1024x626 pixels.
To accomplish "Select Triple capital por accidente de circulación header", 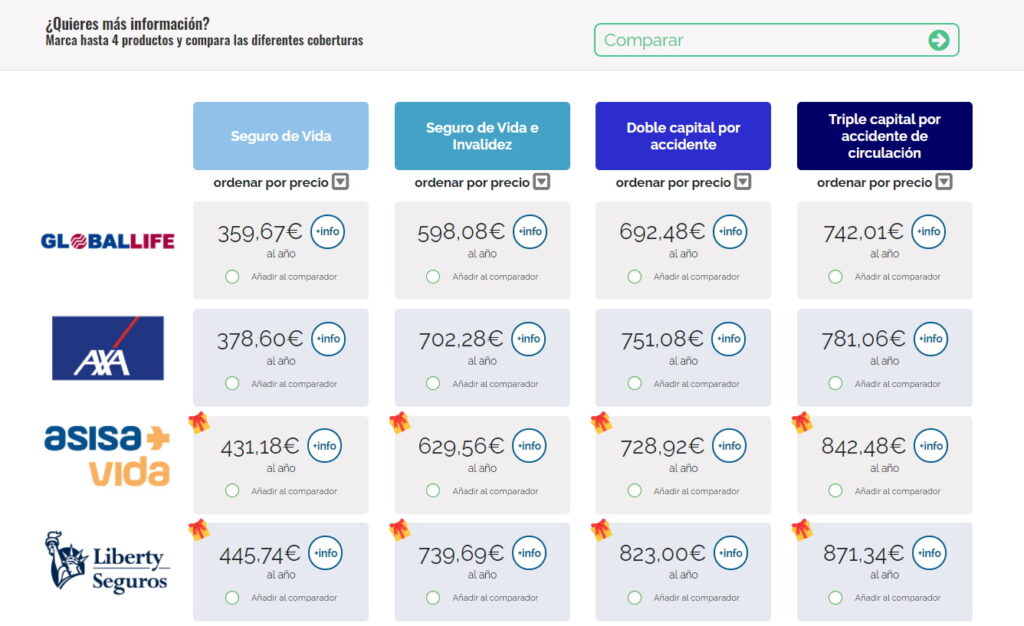I will (884, 136).
